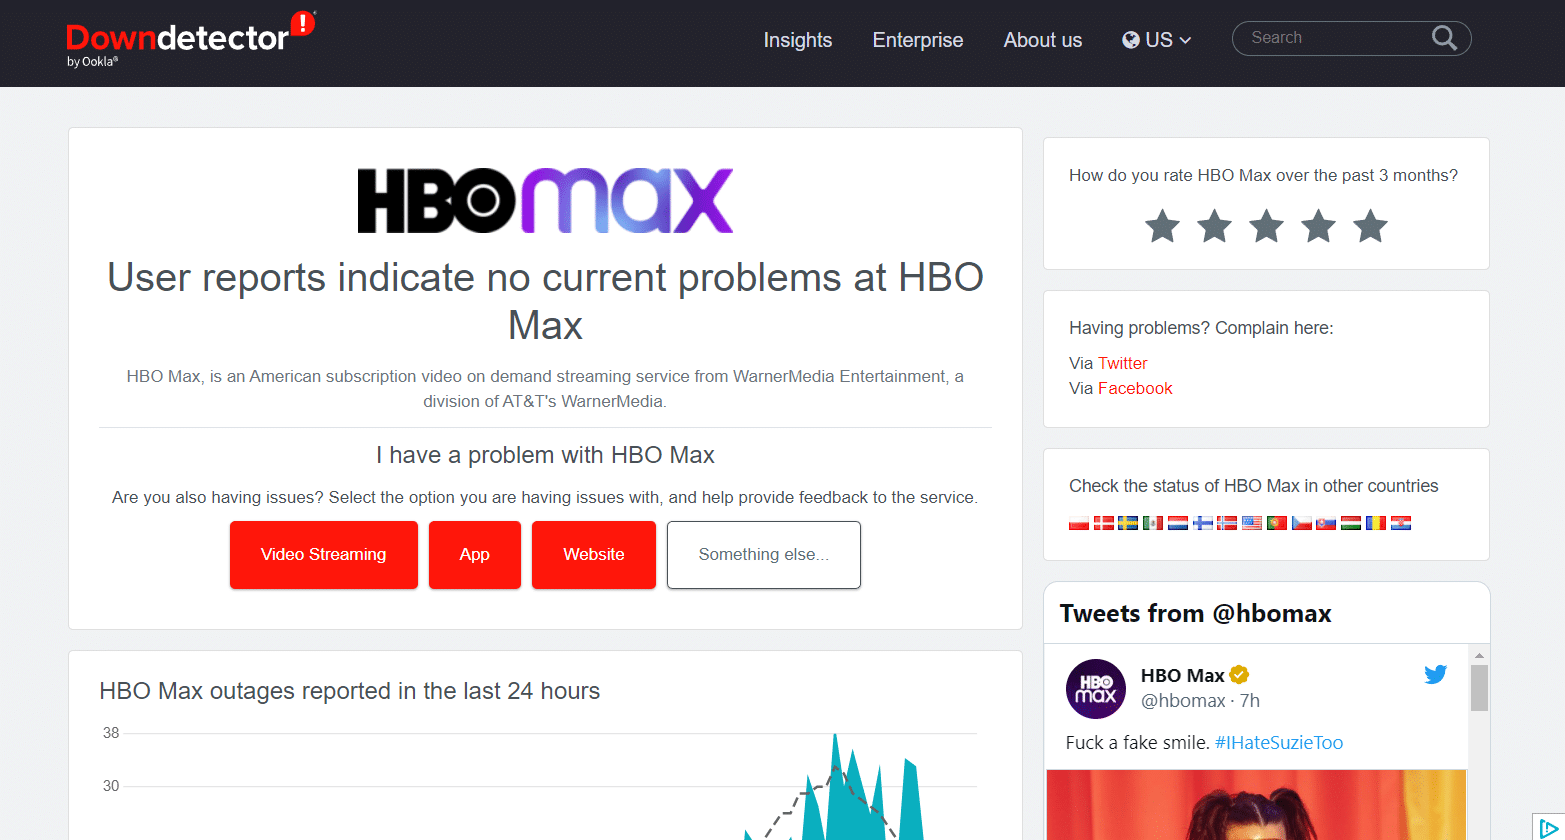Viewport: 1565px width, 840px height.
Task: Open the Insights menu
Action: coord(797,40)
